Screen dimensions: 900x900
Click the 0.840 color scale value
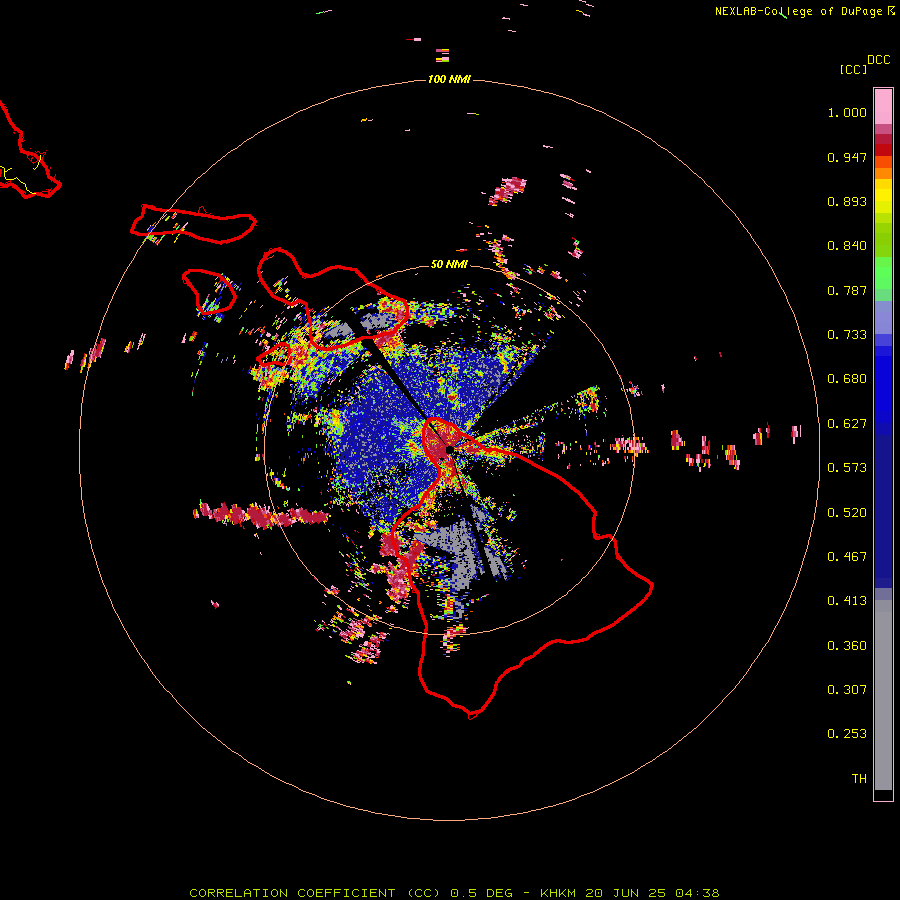847,246
